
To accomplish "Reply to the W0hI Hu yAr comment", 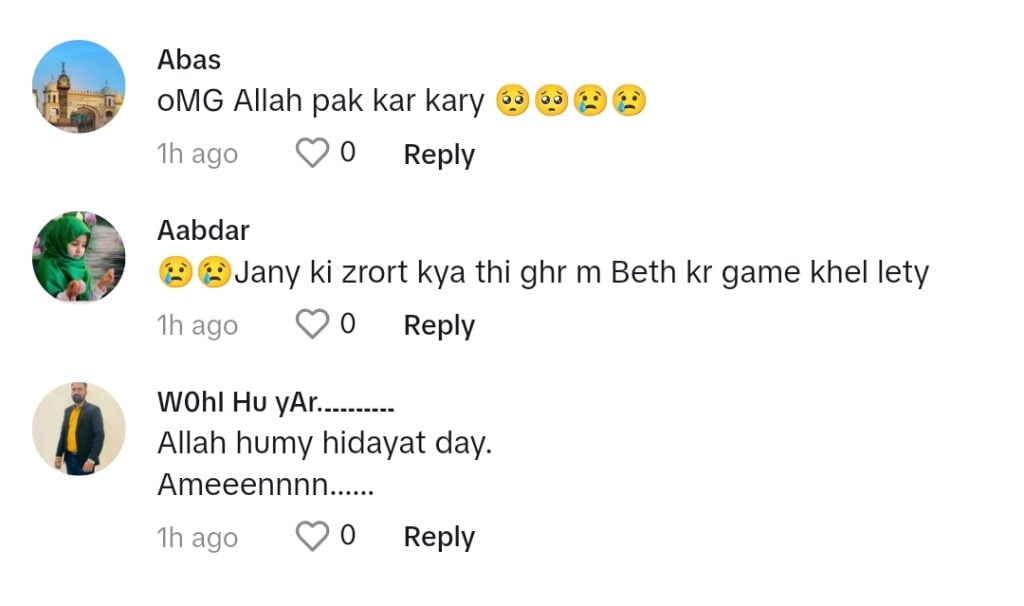I will click(x=438, y=538).
